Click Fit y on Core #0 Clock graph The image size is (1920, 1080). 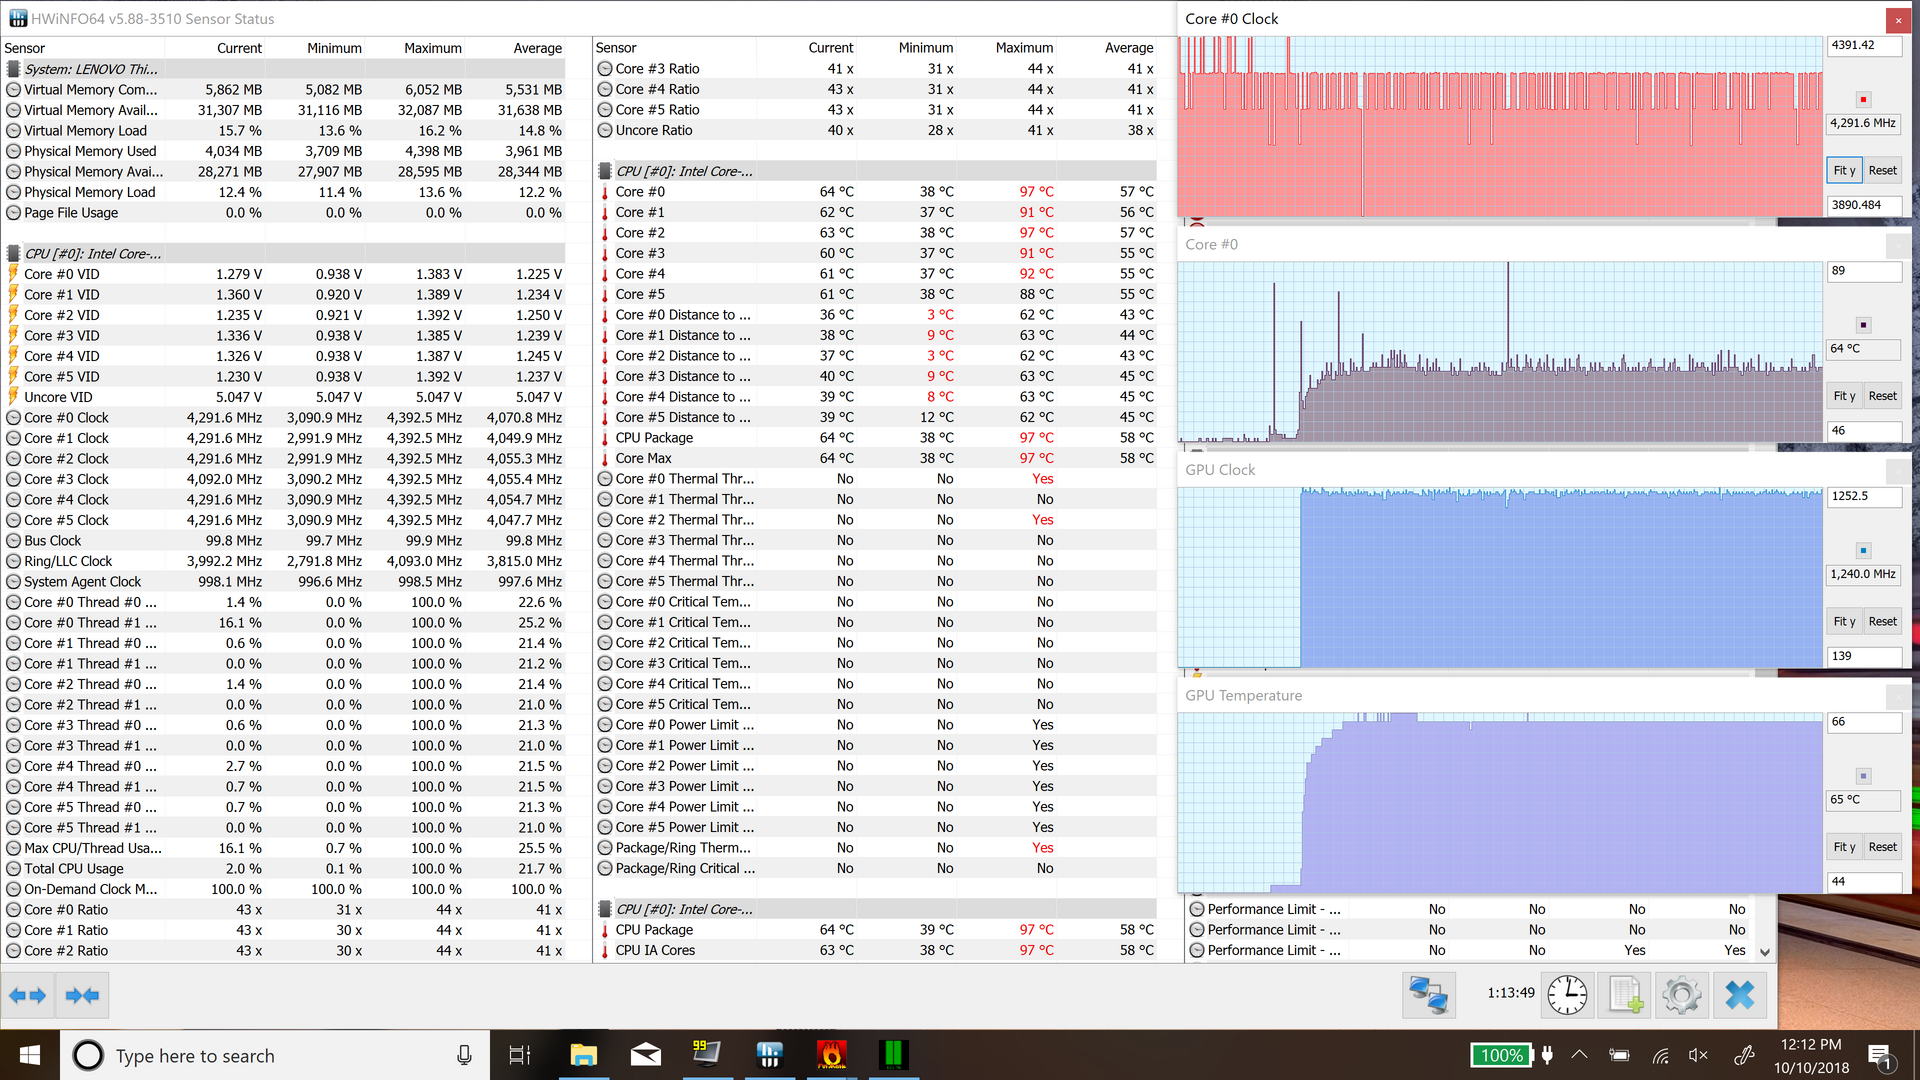[1844, 171]
